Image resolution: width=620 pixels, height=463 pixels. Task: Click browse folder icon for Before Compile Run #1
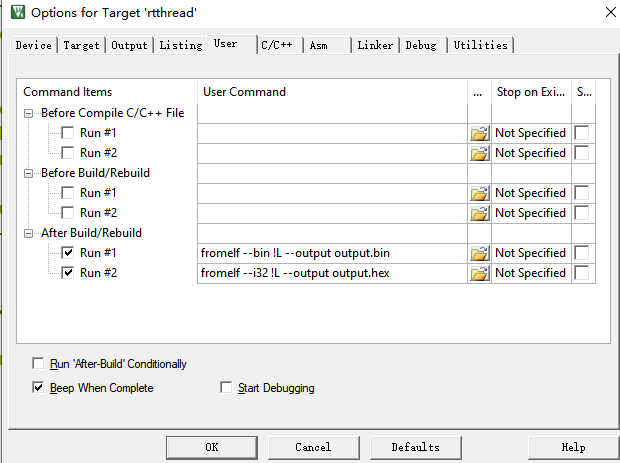click(x=479, y=133)
